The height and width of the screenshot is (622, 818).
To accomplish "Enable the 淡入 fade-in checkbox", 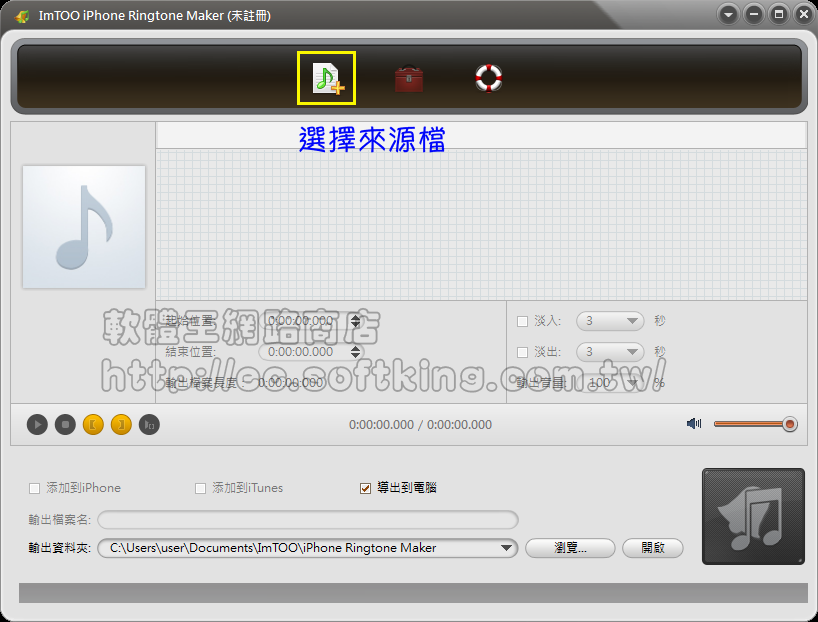I will coord(522,321).
